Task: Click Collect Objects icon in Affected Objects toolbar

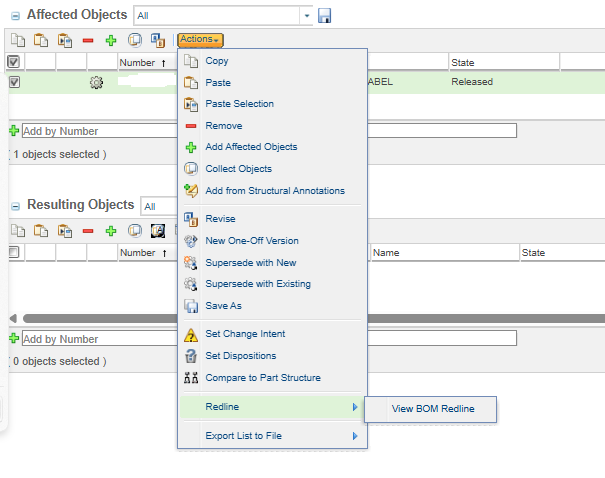Action: pos(134,40)
